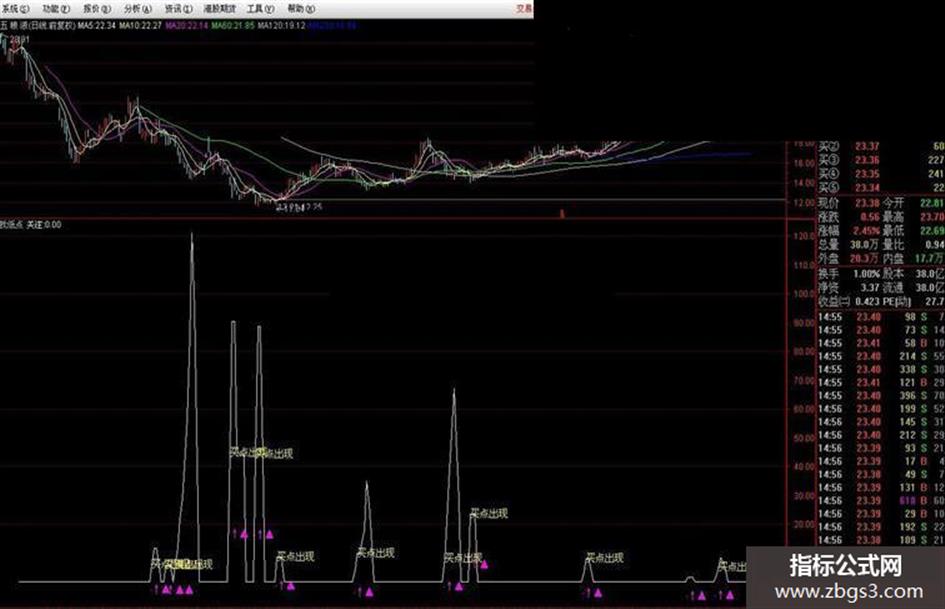Screen dimensions: 945x609
Task: Click the MA120:19.12 indicator label
Action: 281,25
